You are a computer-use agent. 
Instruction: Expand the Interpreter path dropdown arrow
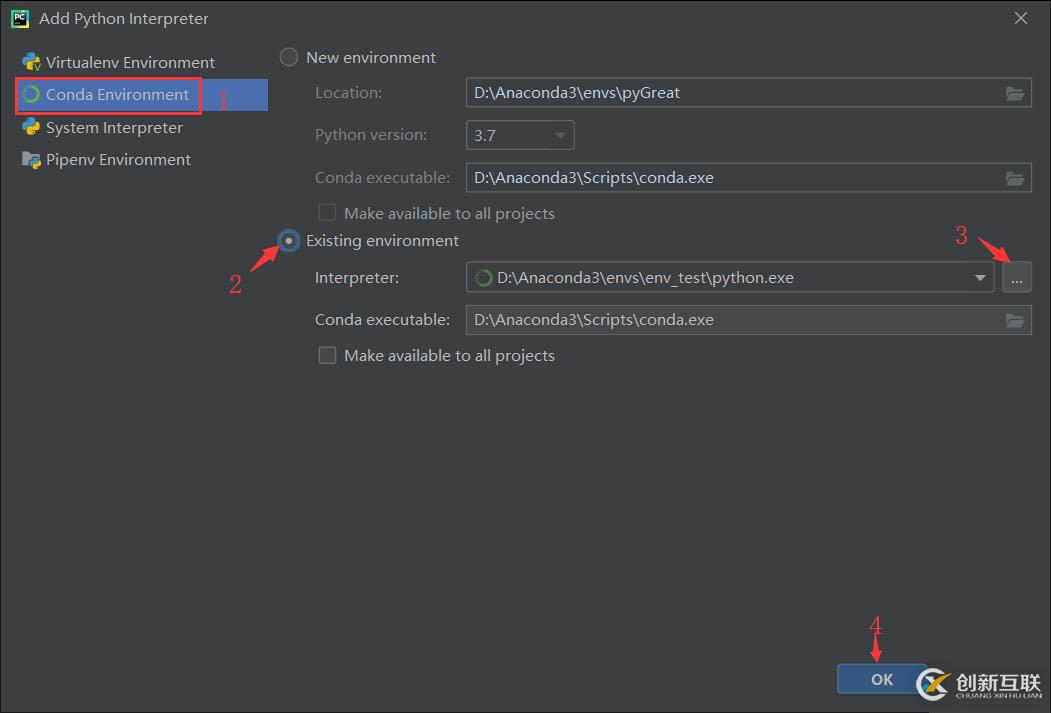981,278
